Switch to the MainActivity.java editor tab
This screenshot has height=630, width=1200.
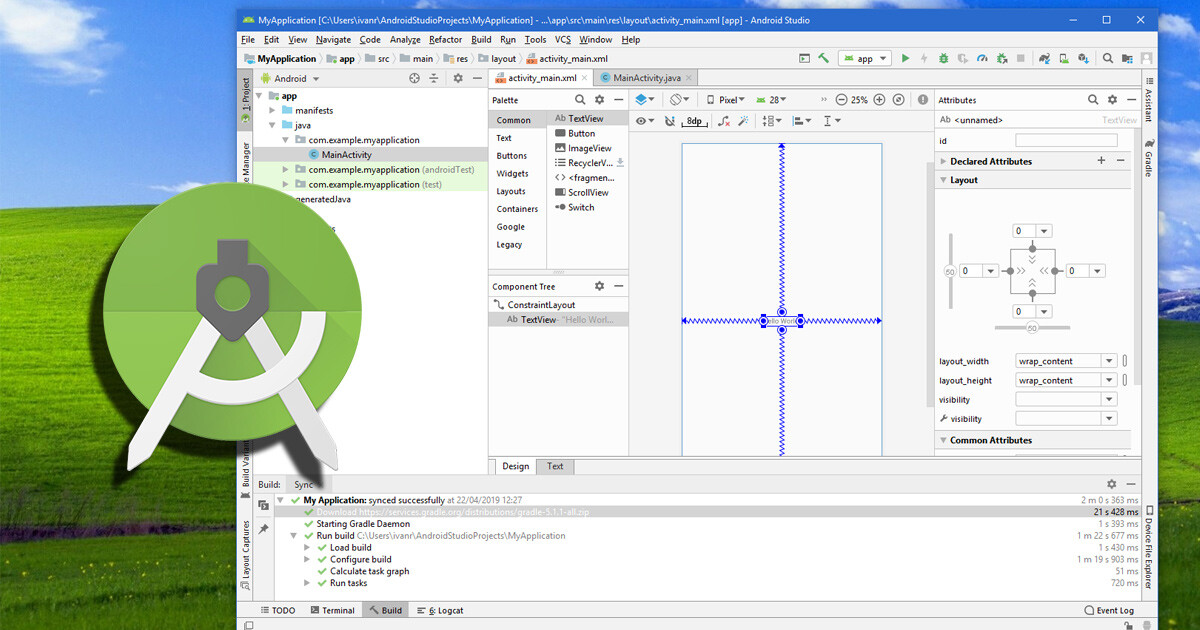(647, 78)
